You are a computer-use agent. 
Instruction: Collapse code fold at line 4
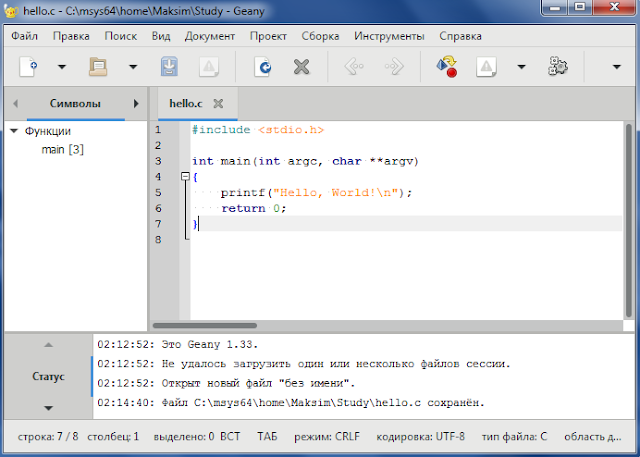point(185,176)
